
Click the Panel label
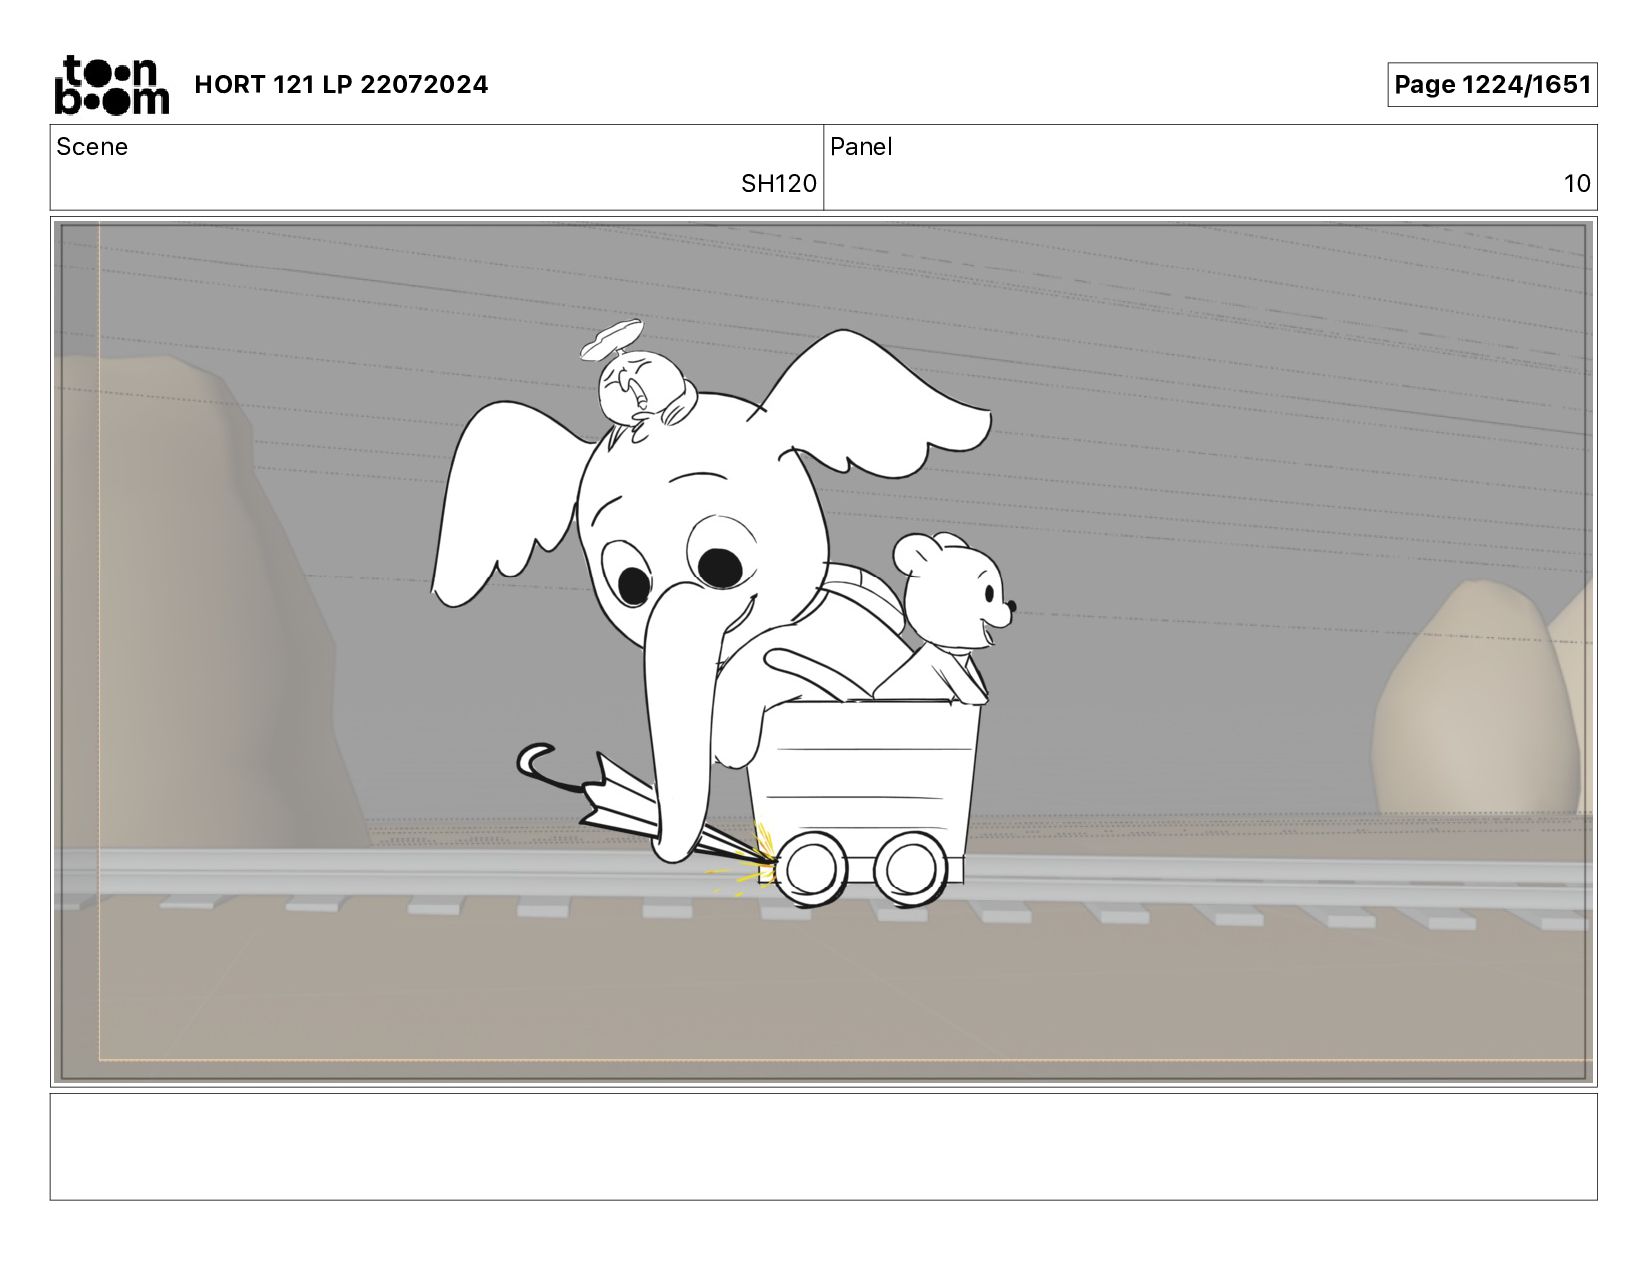[x=861, y=147]
